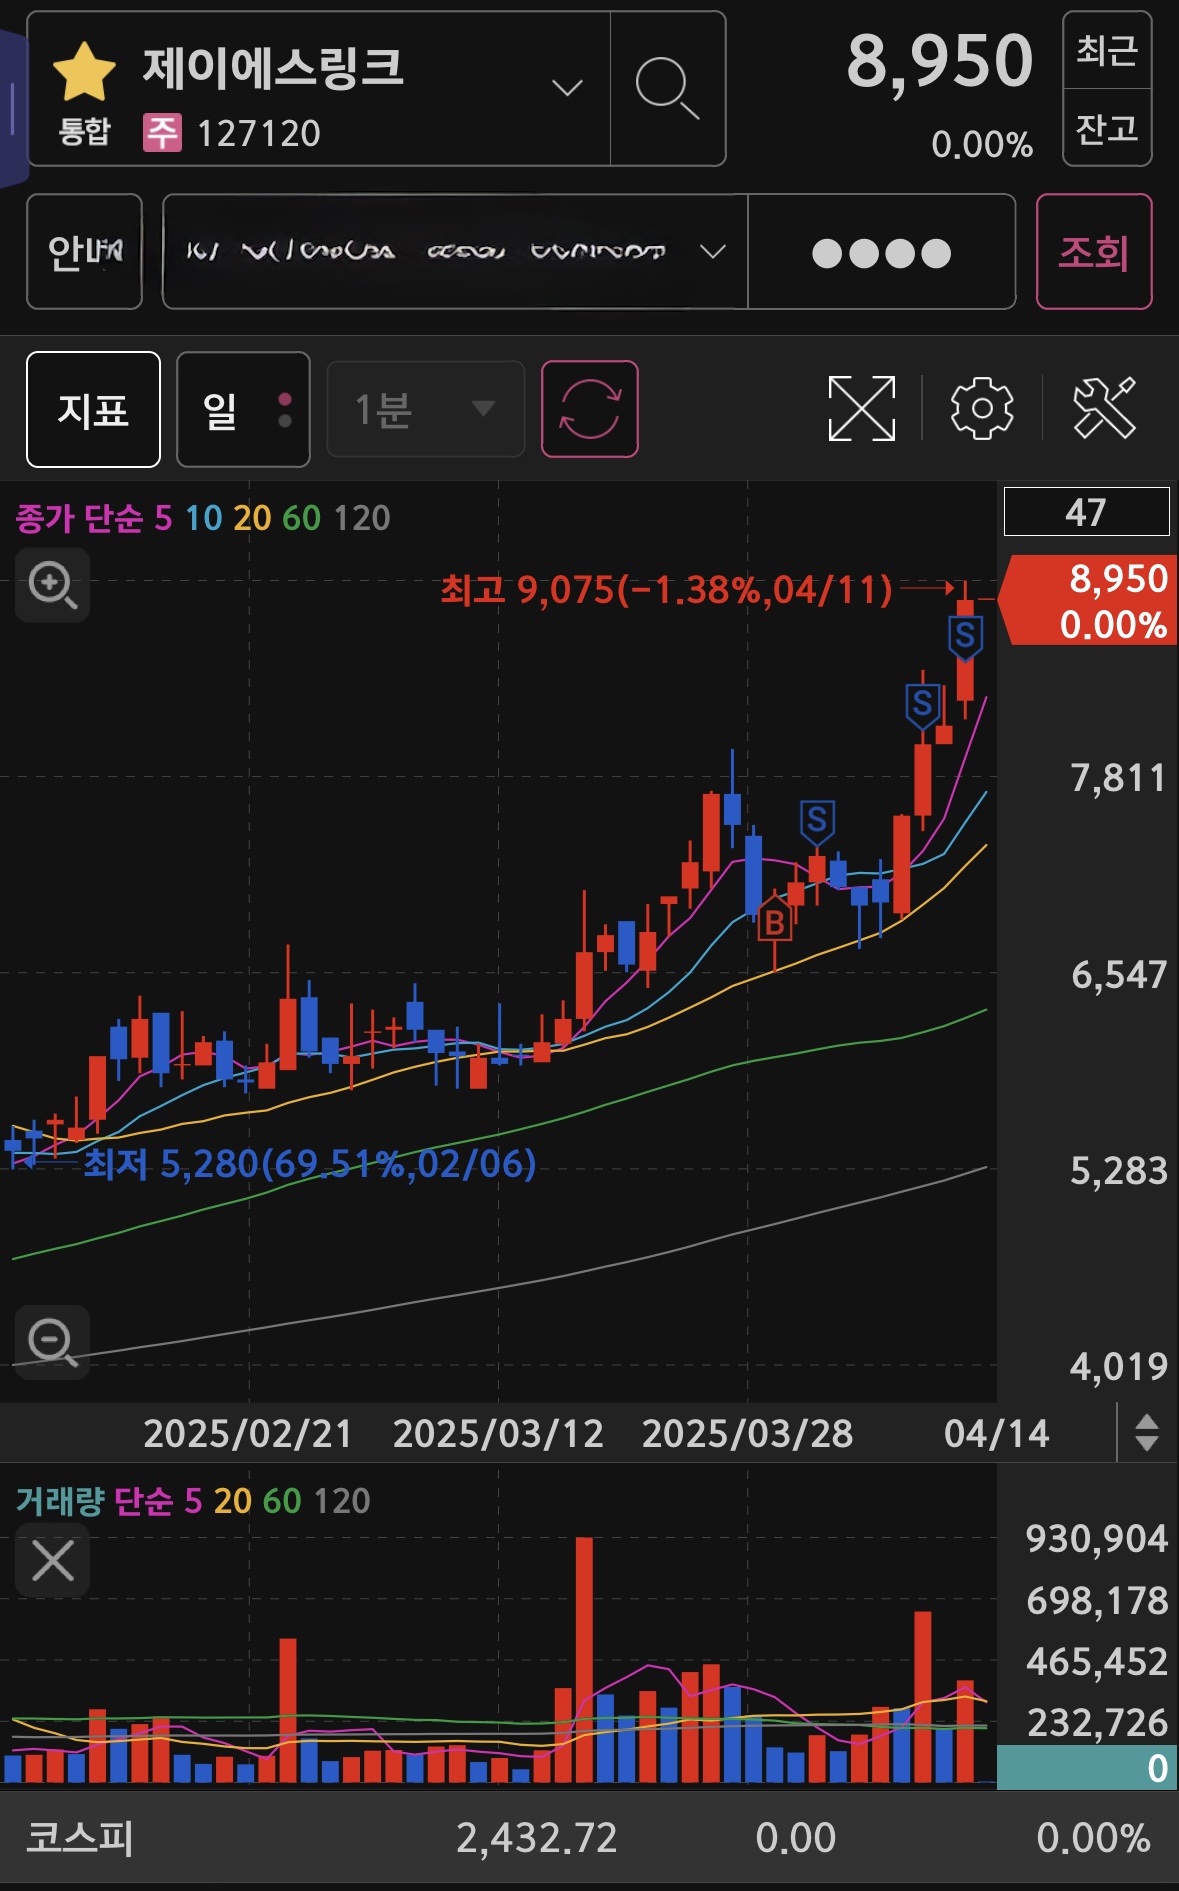Tap the current price tag 8,950

(x=1088, y=600)
